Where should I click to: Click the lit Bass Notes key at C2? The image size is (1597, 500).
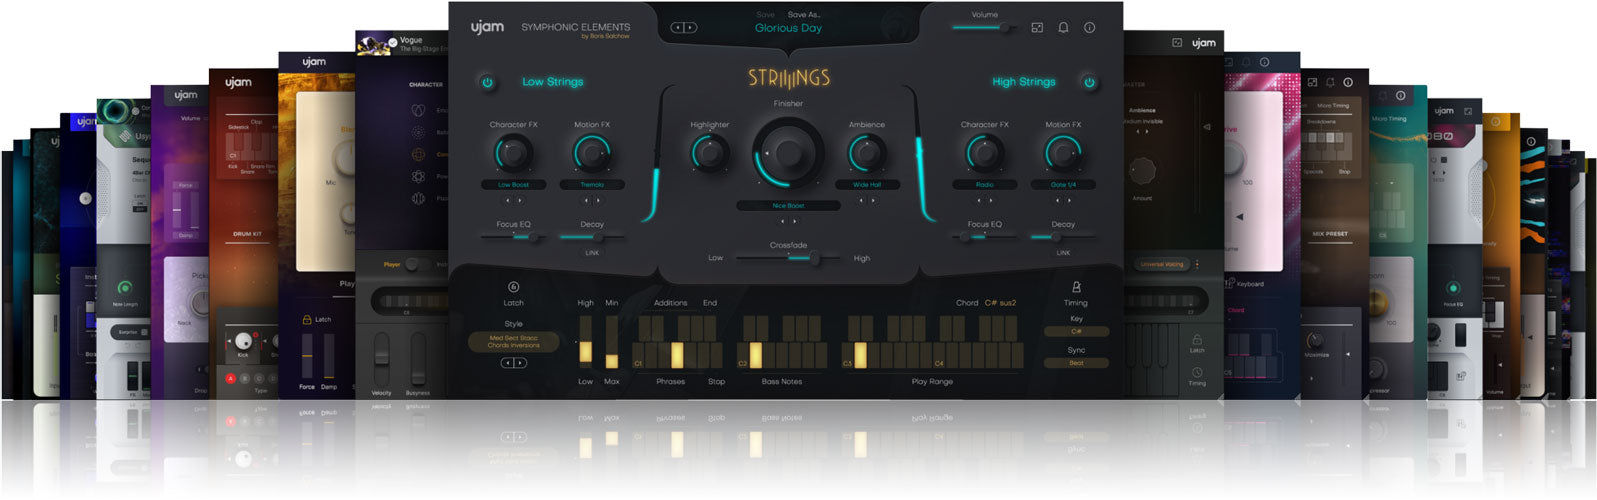click(x=756, y=355)
